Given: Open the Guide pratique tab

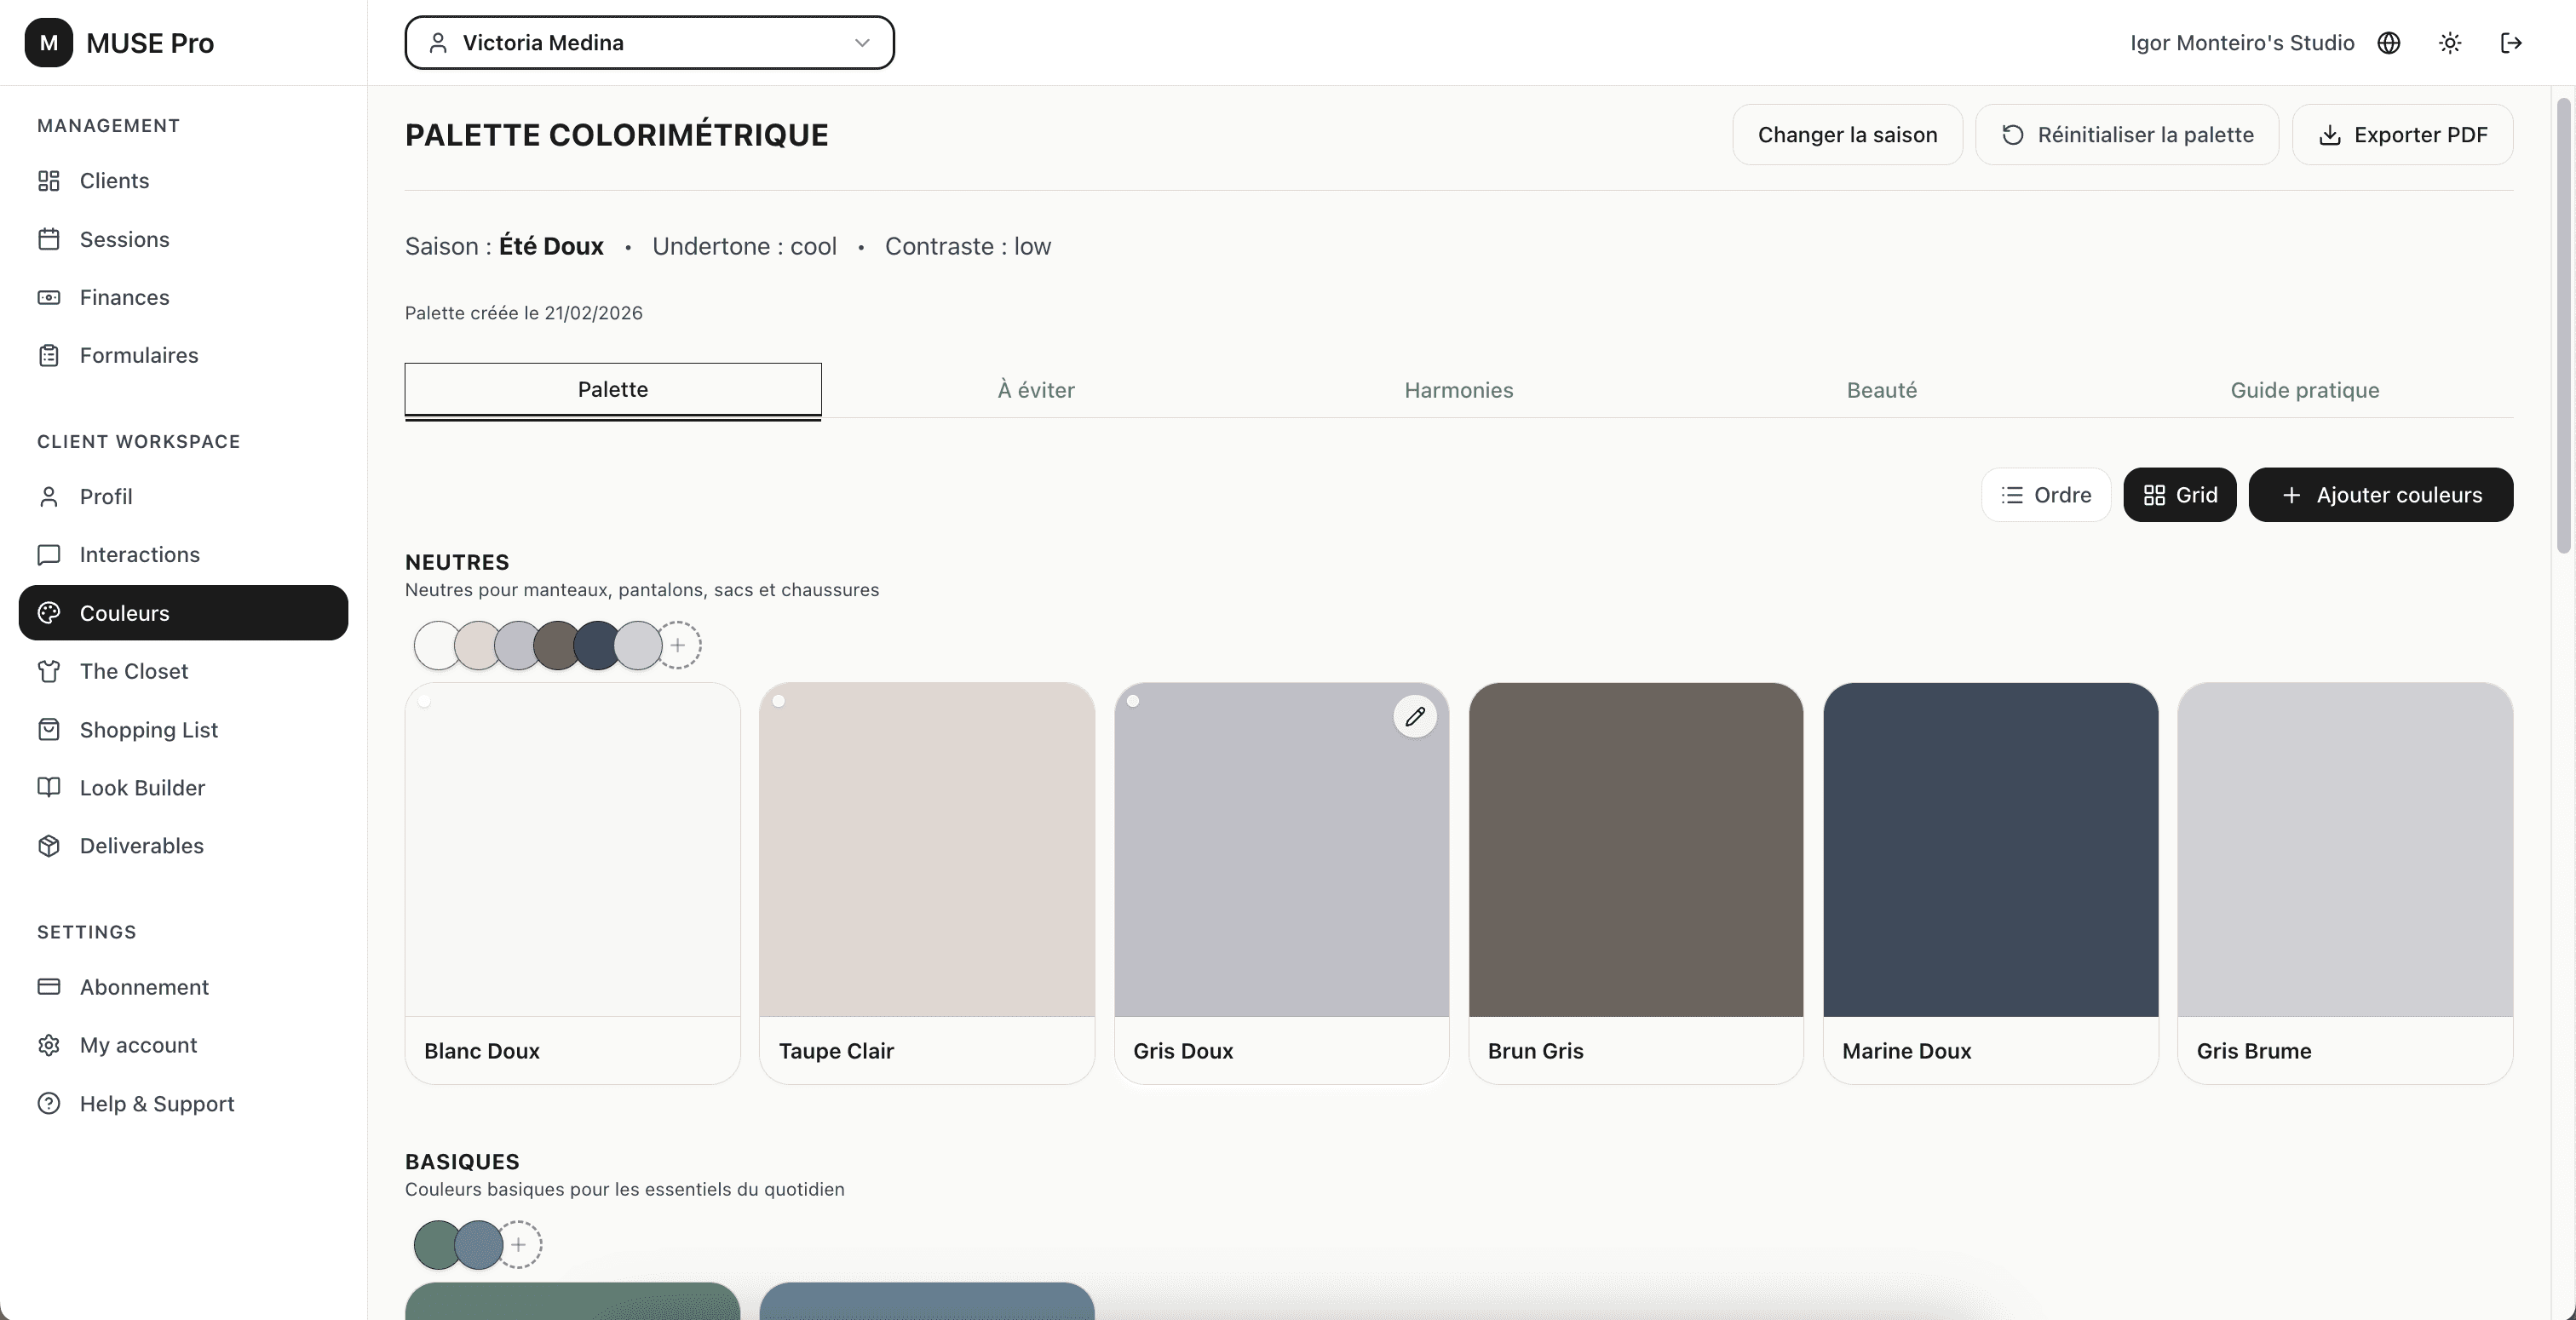Looking at the screenshot, I should coord(2305,390).
